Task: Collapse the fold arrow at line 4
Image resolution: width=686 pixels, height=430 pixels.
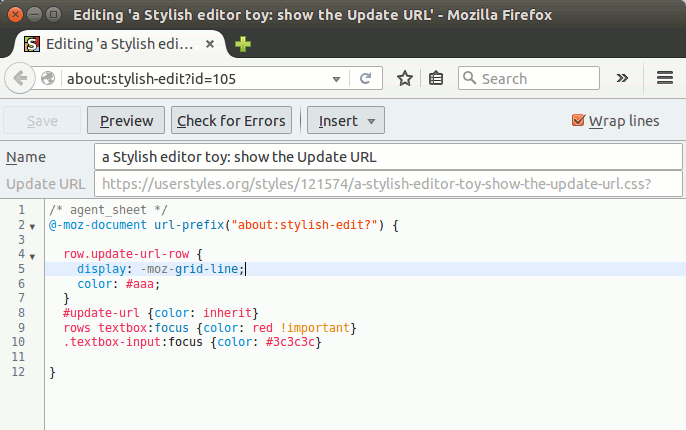Action: [x=32, y=256]
